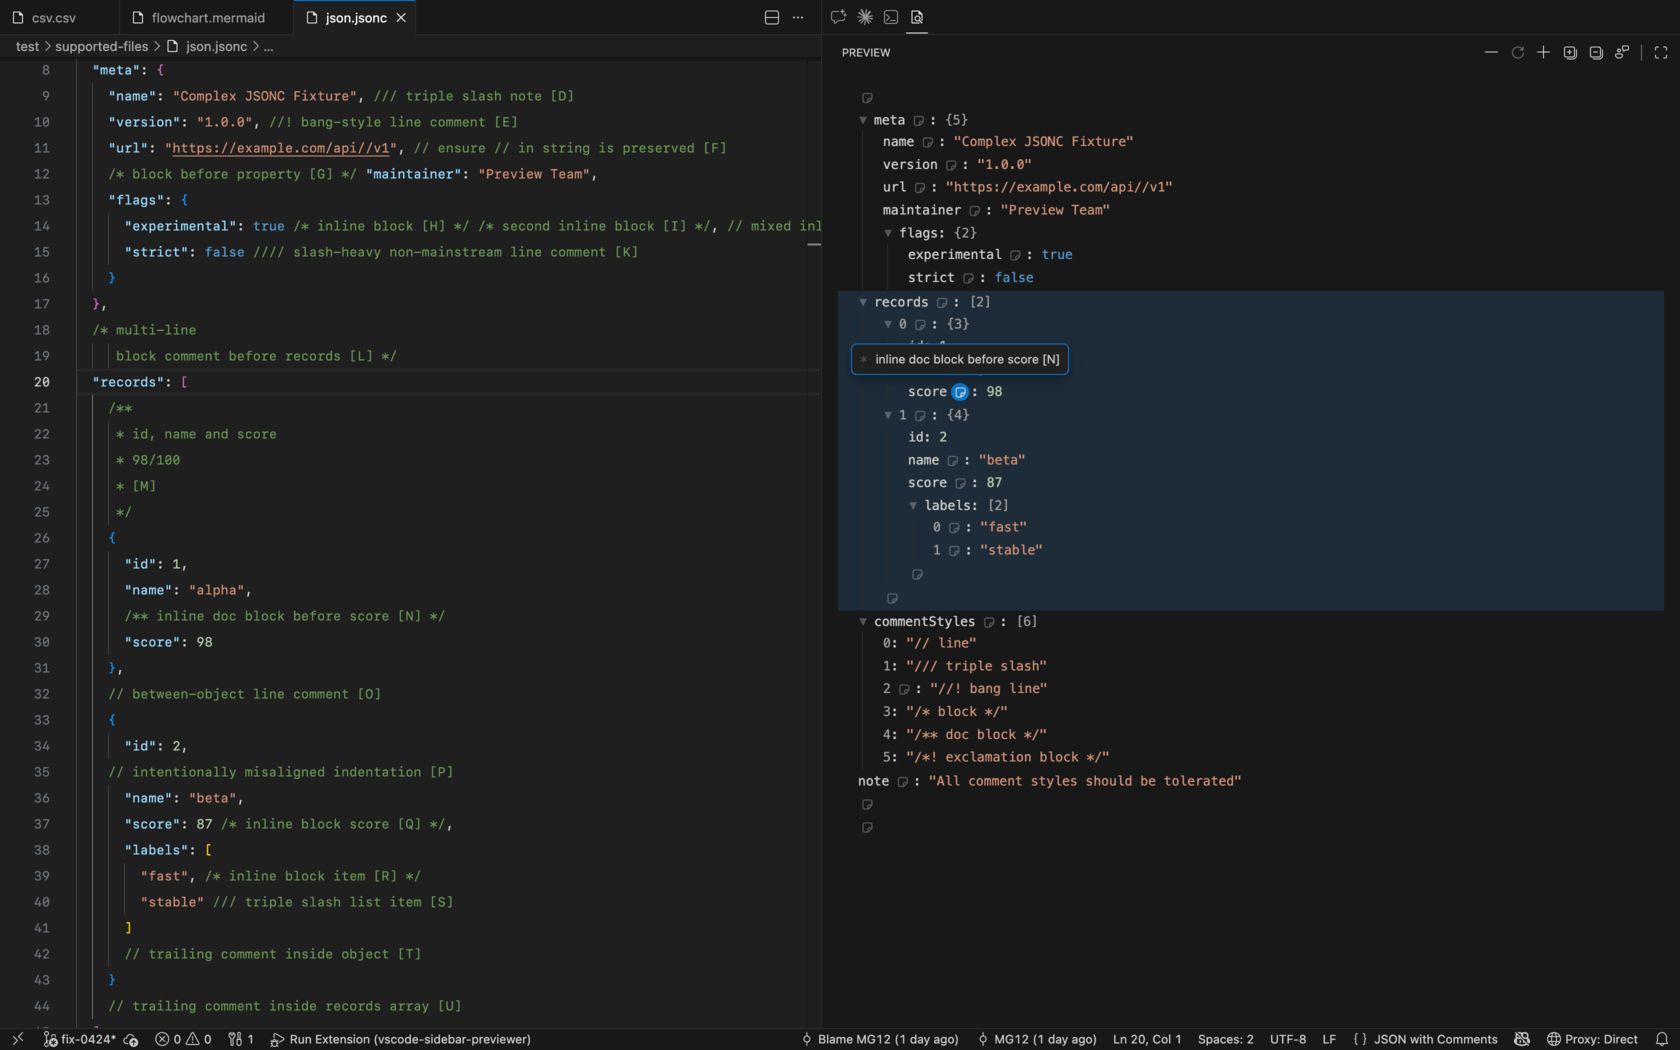Click highlighted comment icon beside score 98
This screenshot has height=1050, width=1680.
(960, 392)
